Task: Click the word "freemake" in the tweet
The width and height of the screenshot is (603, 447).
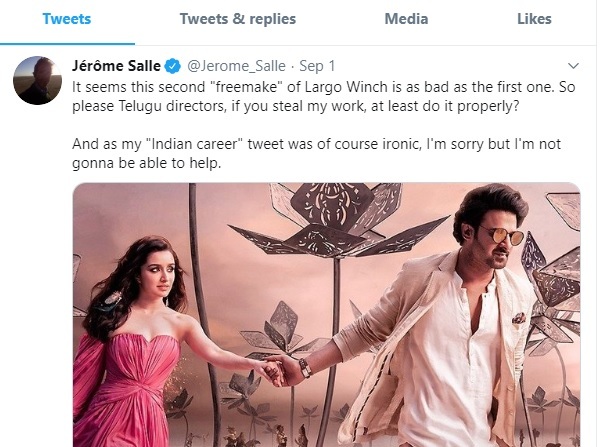Action: 245,87
